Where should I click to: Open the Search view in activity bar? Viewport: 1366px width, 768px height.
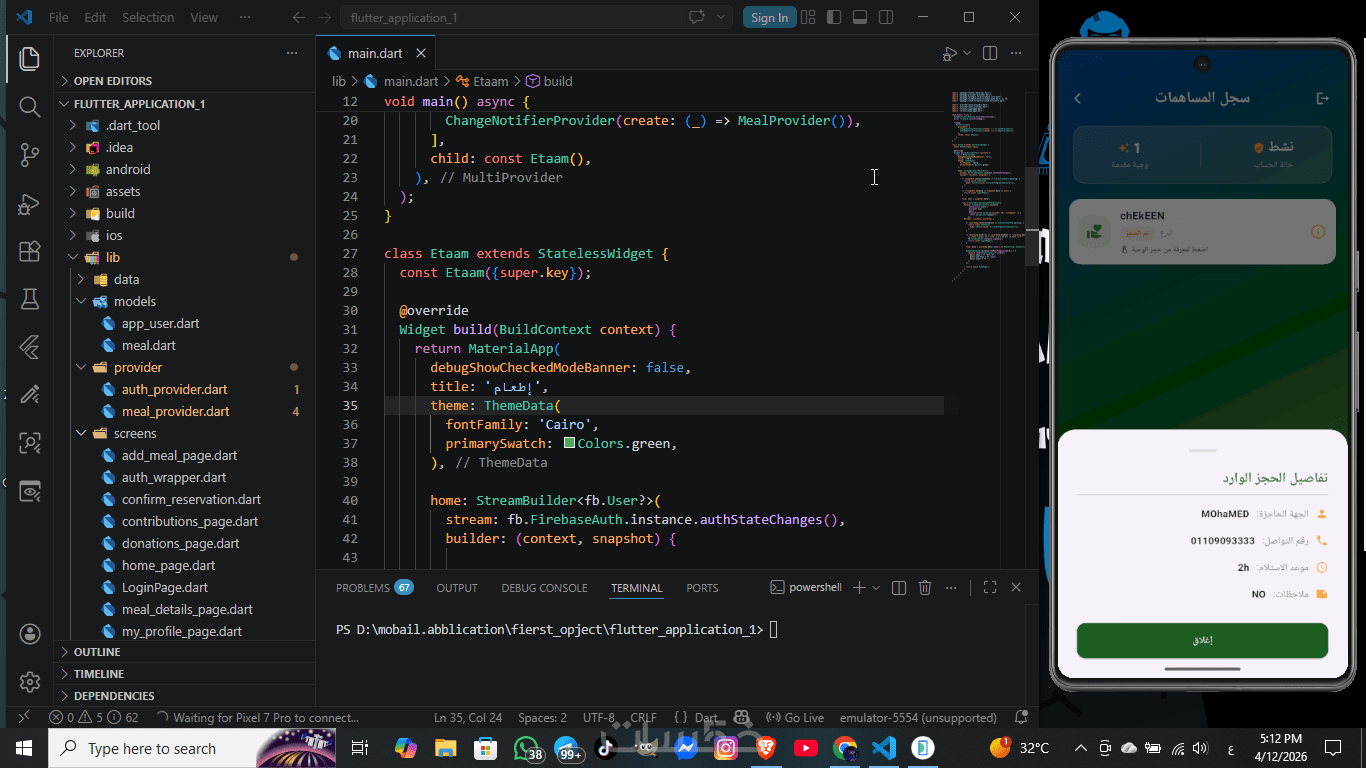[29, 107]
